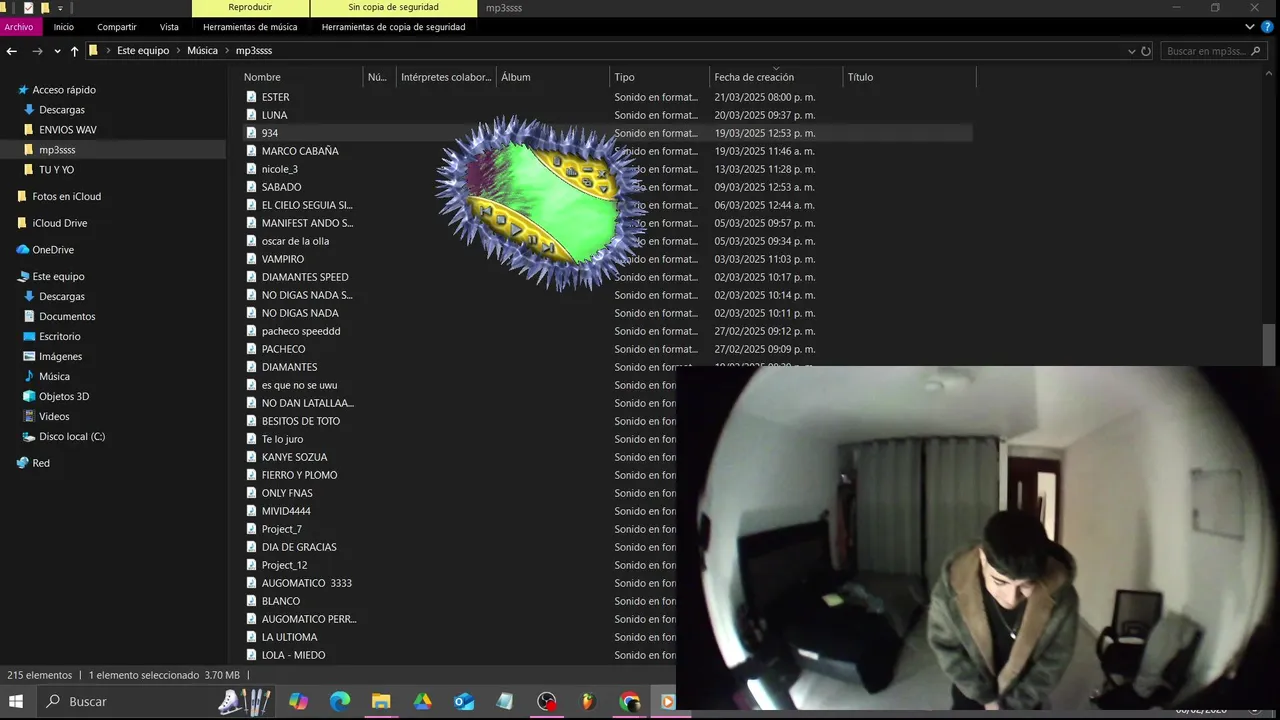Click New Folder icon in quick access toolbar
Image resolution: width=1280 pixels, height=720 pixels.
[x=45, y=8]
